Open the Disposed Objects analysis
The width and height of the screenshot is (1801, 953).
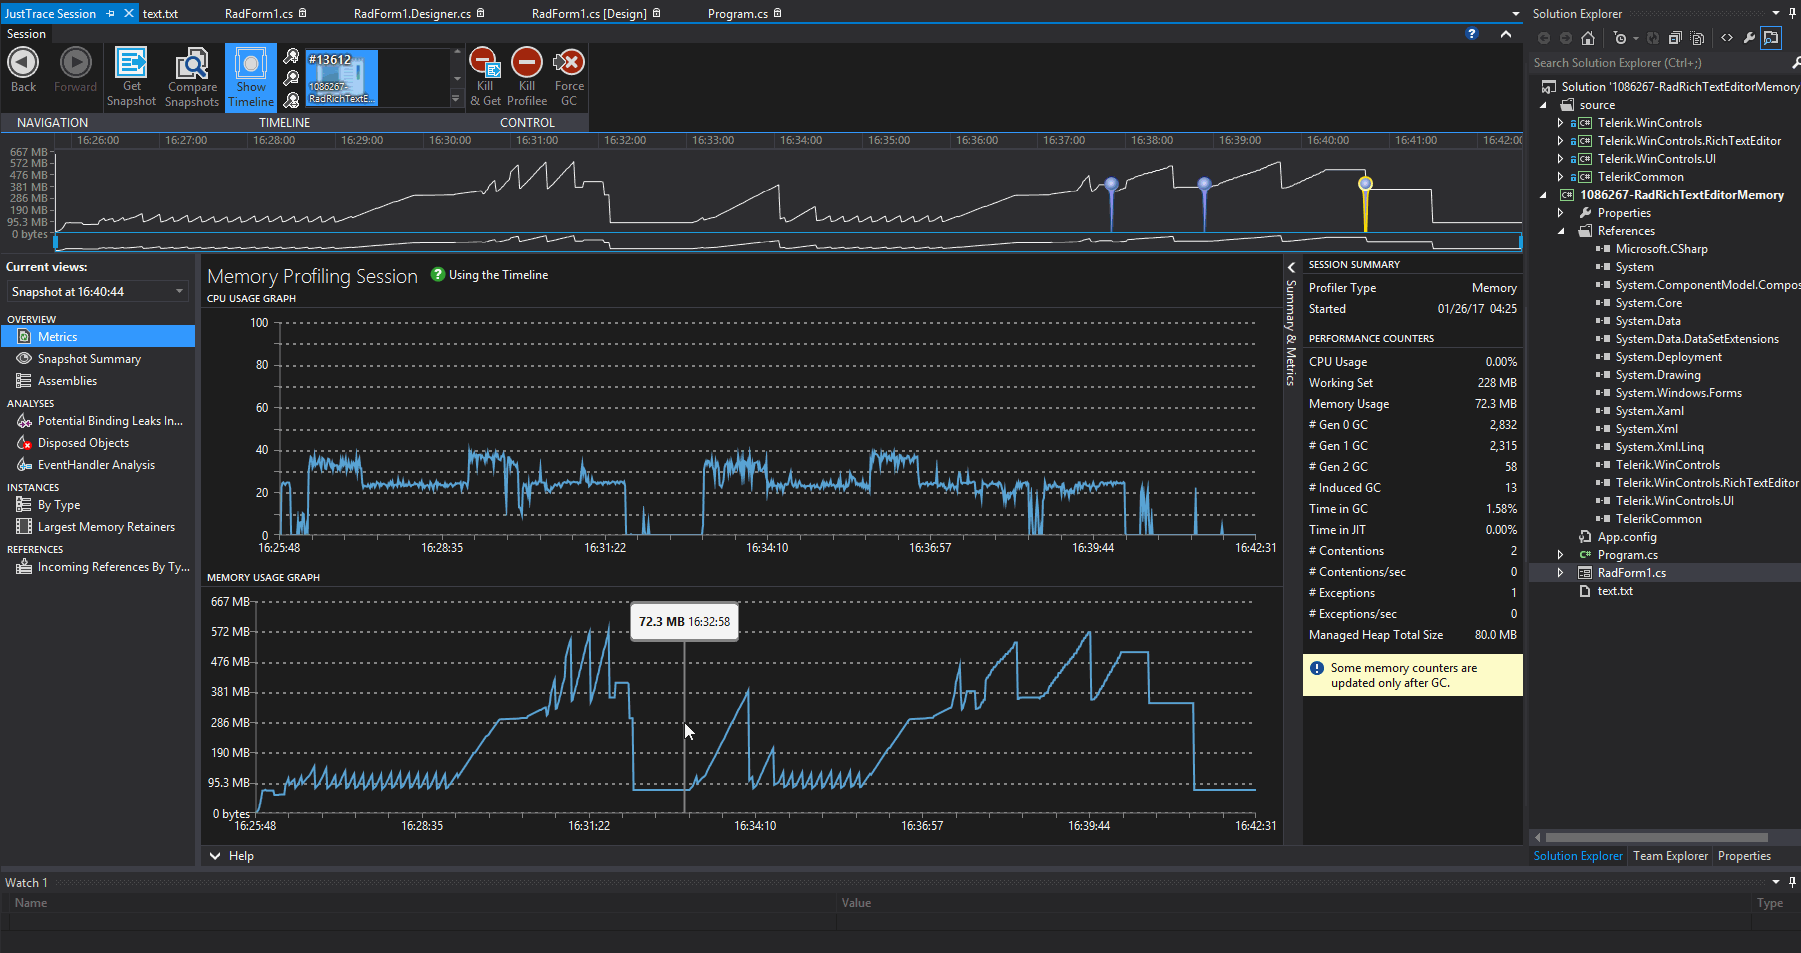click(x=83, y=443)
